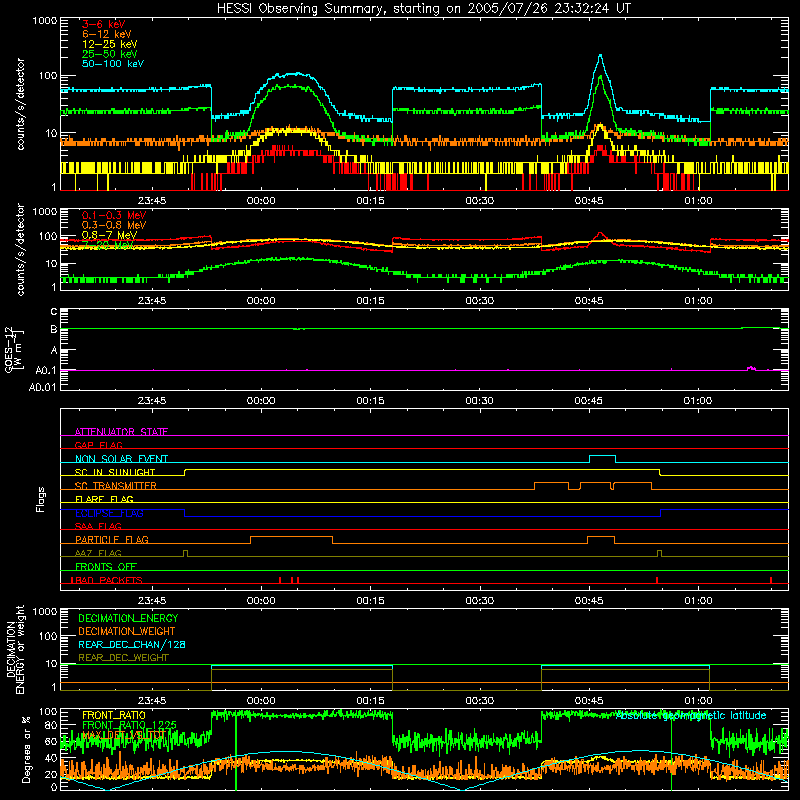
Task: Choose the cyan 50-100 keV legend label
Action: pyautogui.click(x=112, y=64)
